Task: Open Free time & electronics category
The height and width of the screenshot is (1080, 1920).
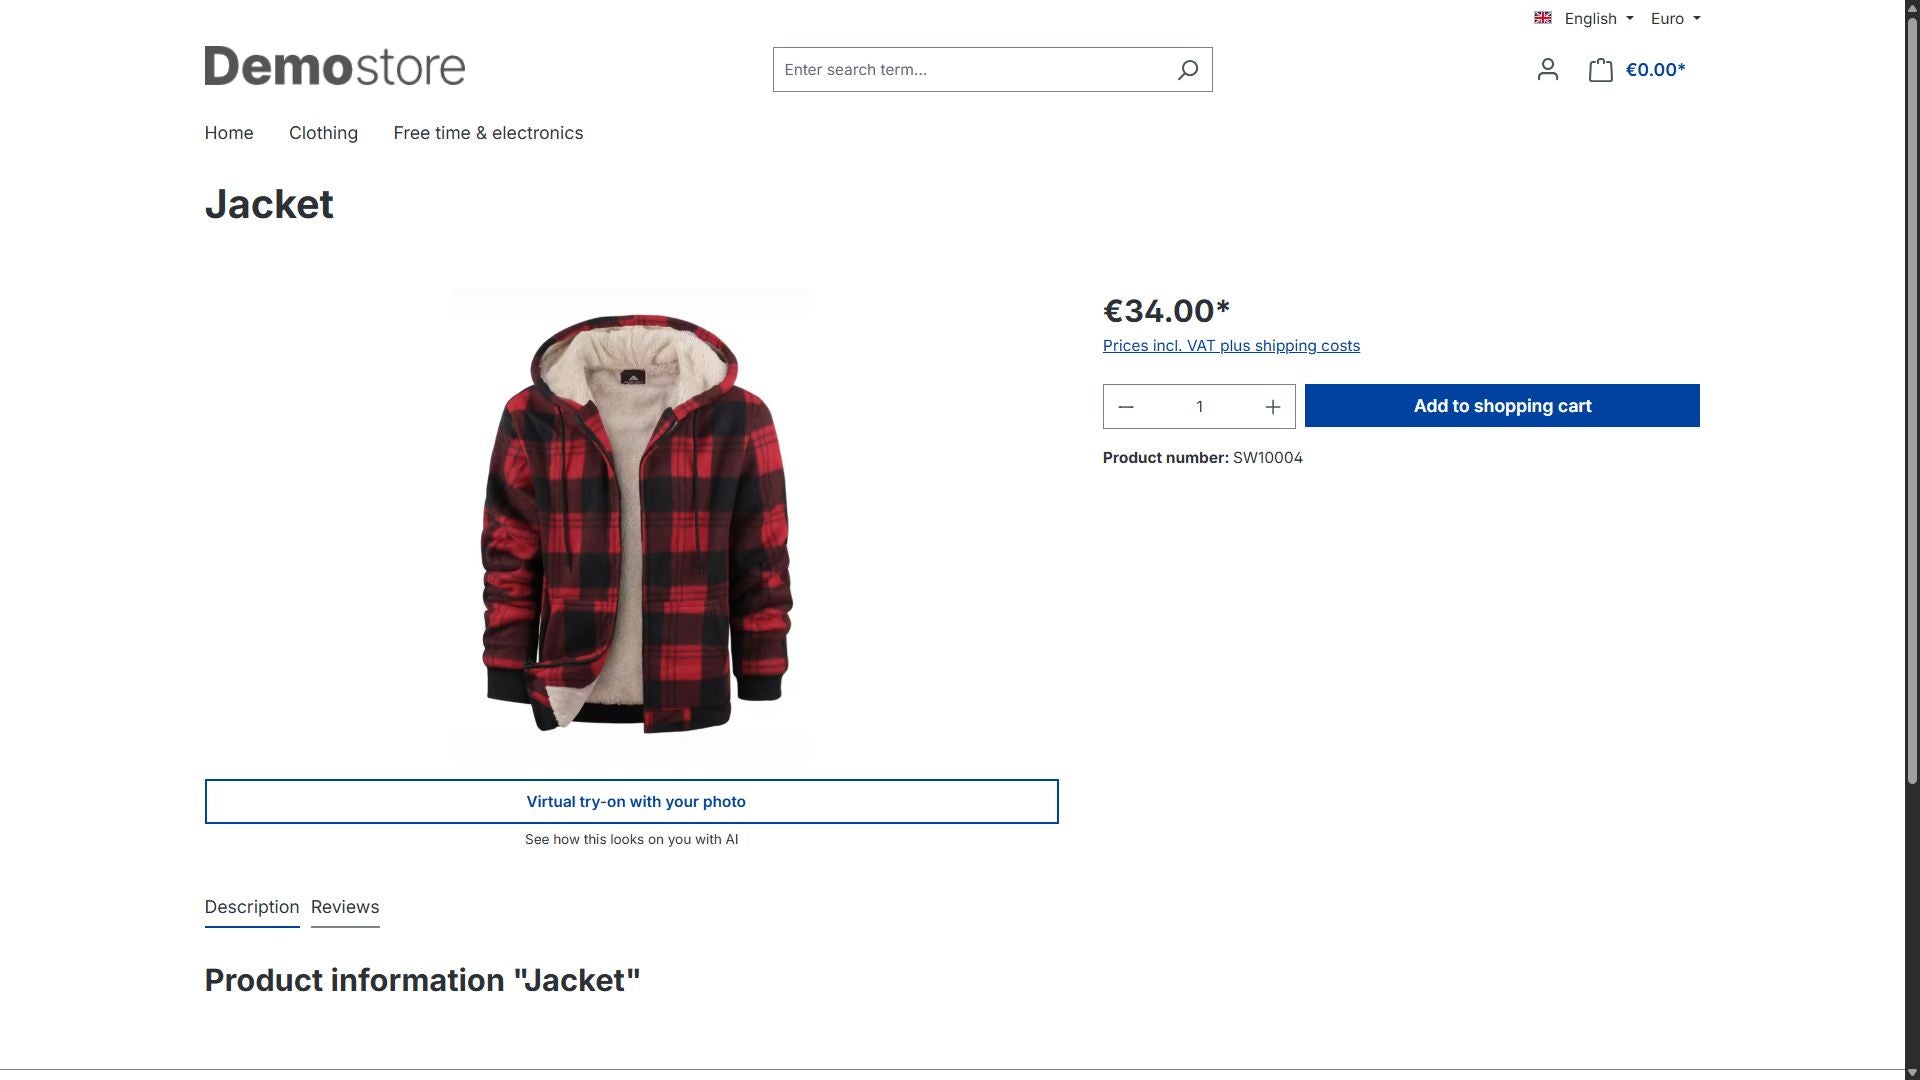Action: point(488,133)
